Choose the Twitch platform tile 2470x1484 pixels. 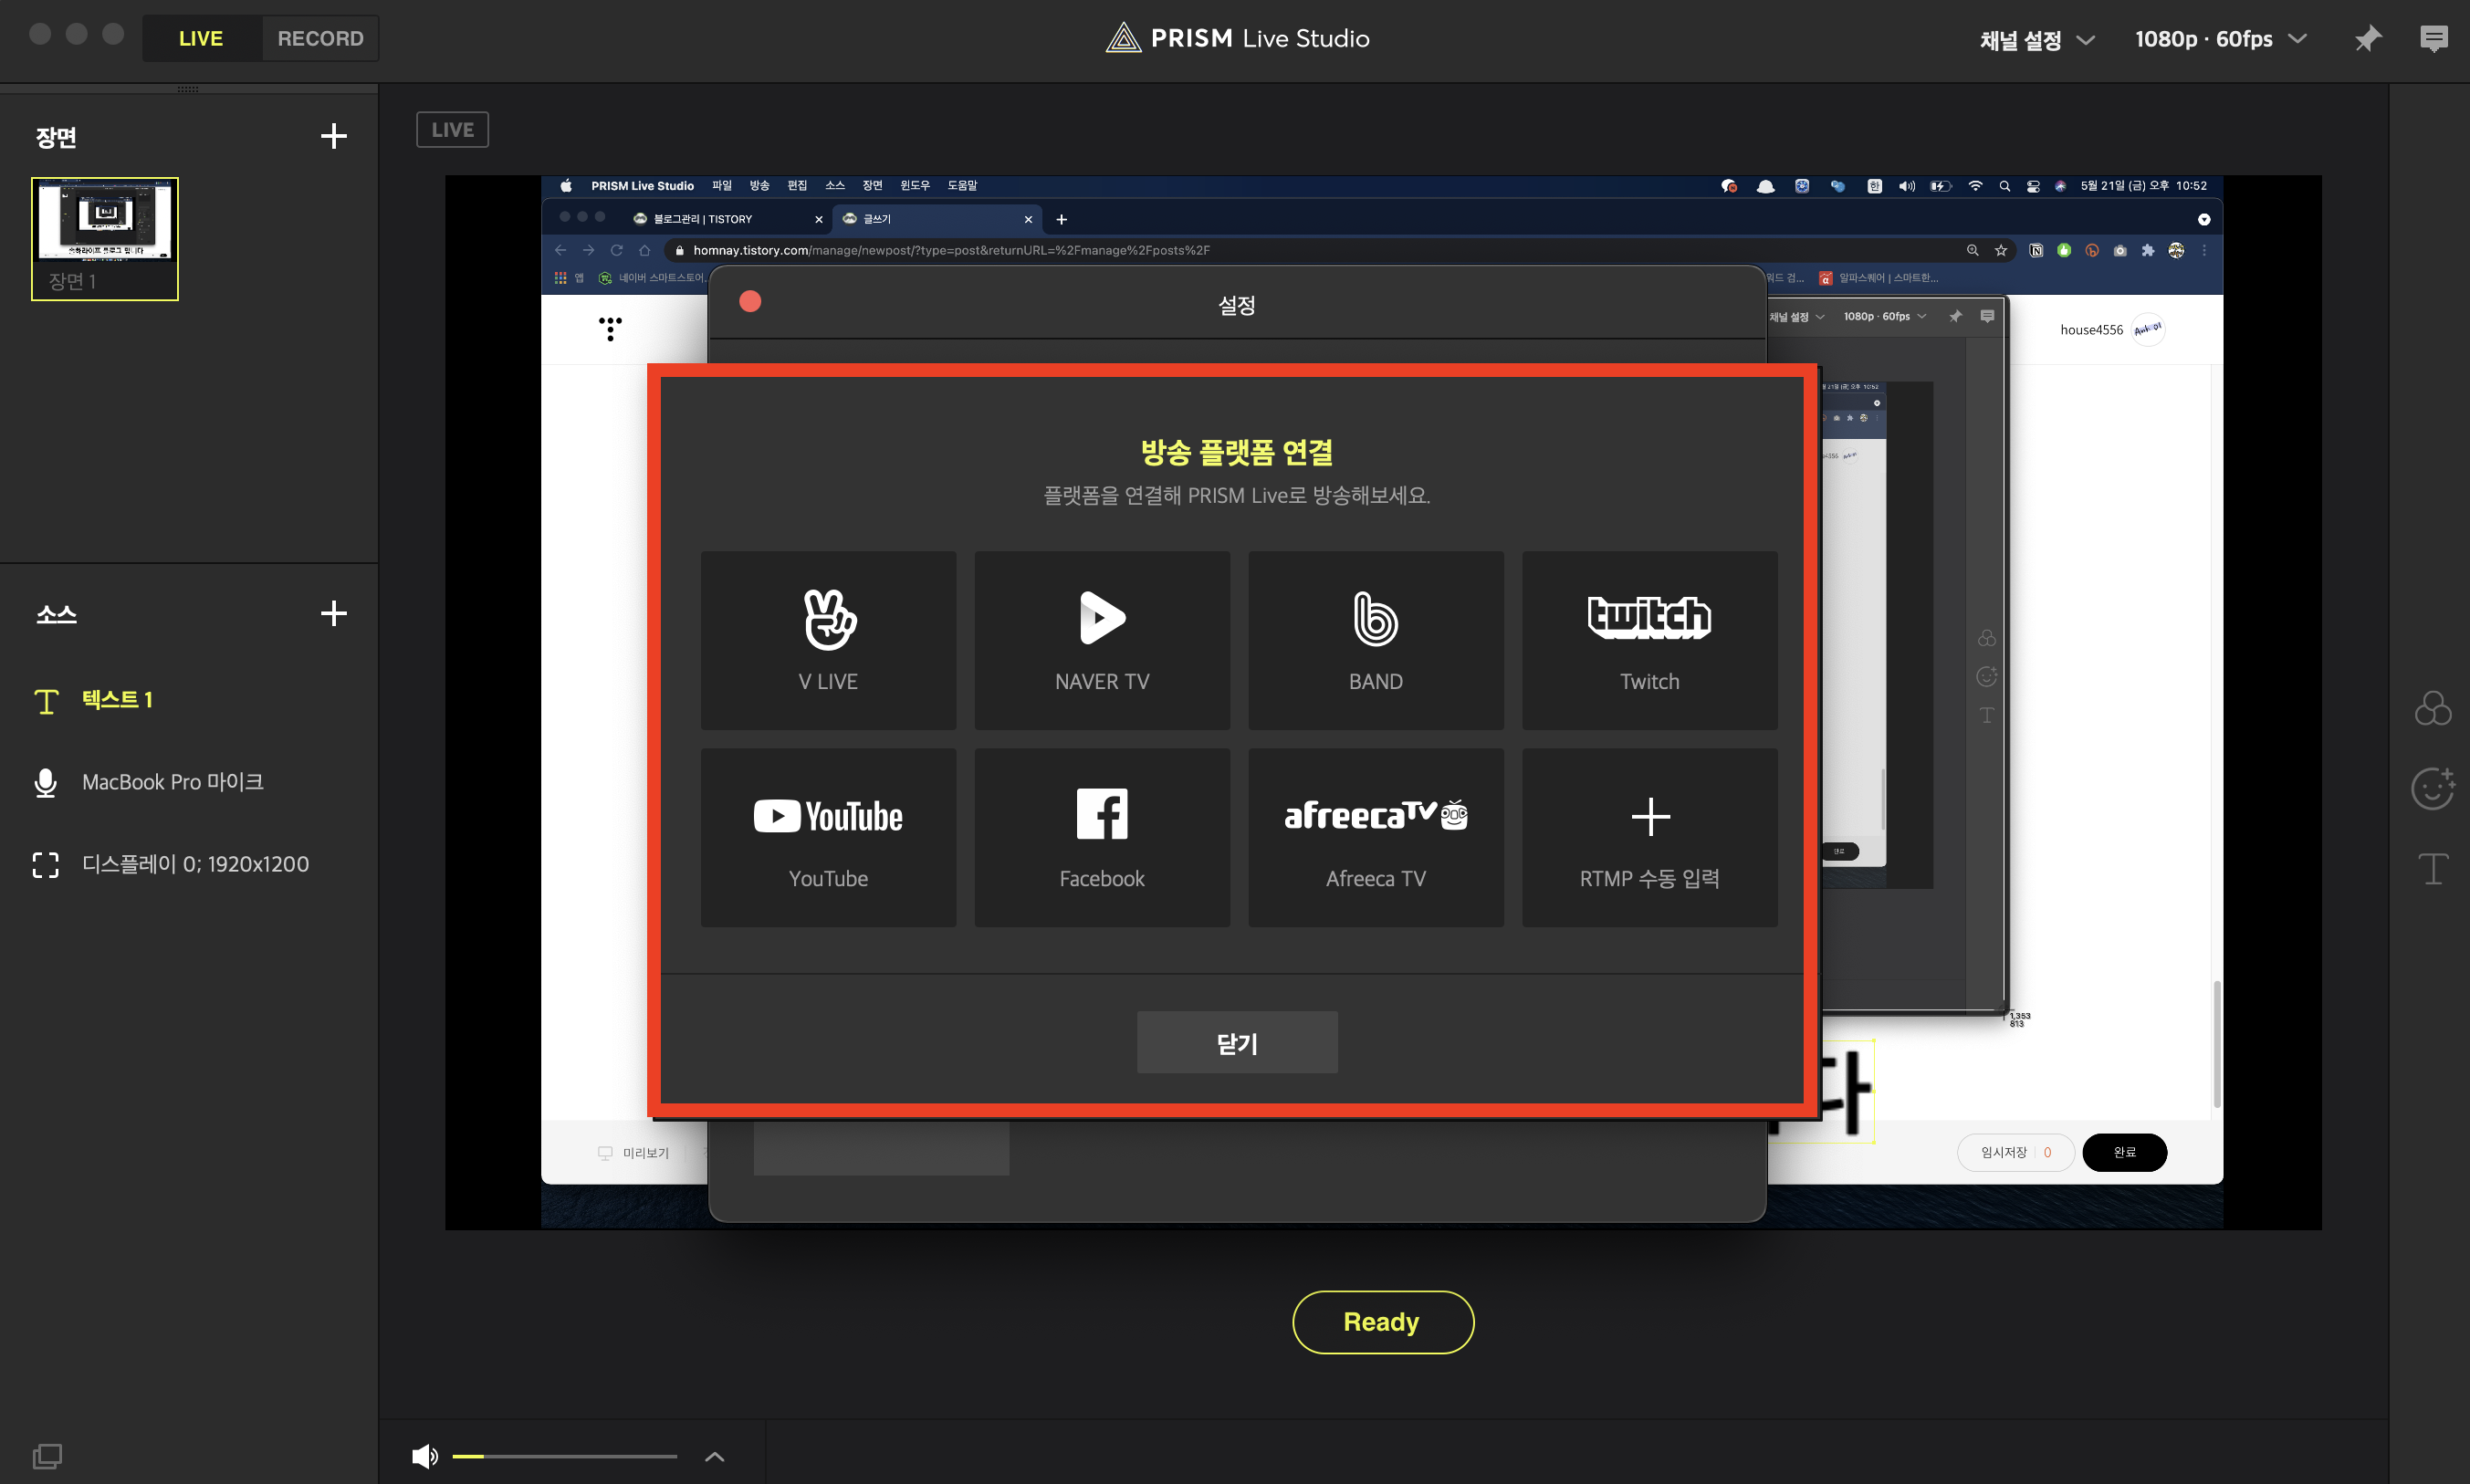[x=1649, y=640]
